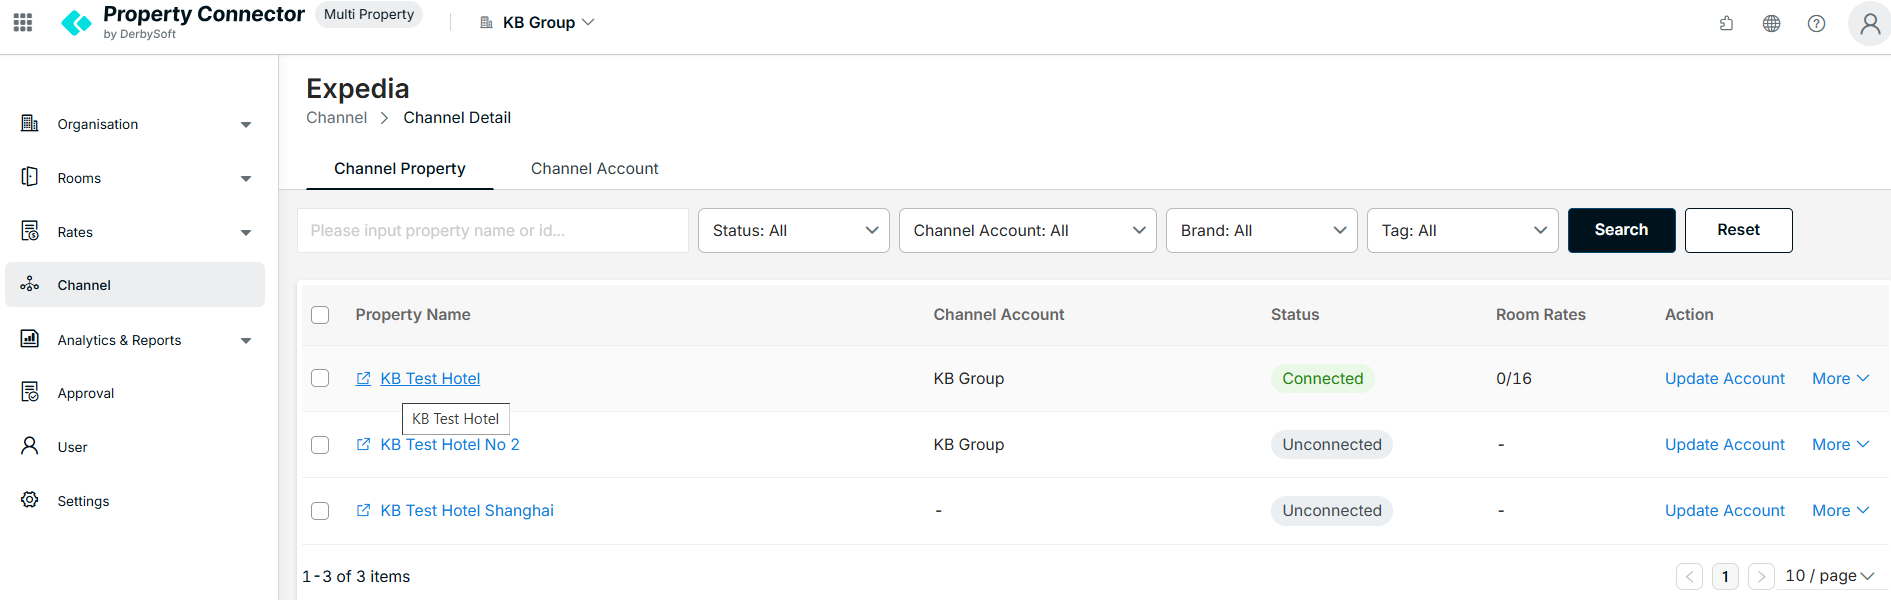Switch to the Channel Account tab

[x=594, y=168]
